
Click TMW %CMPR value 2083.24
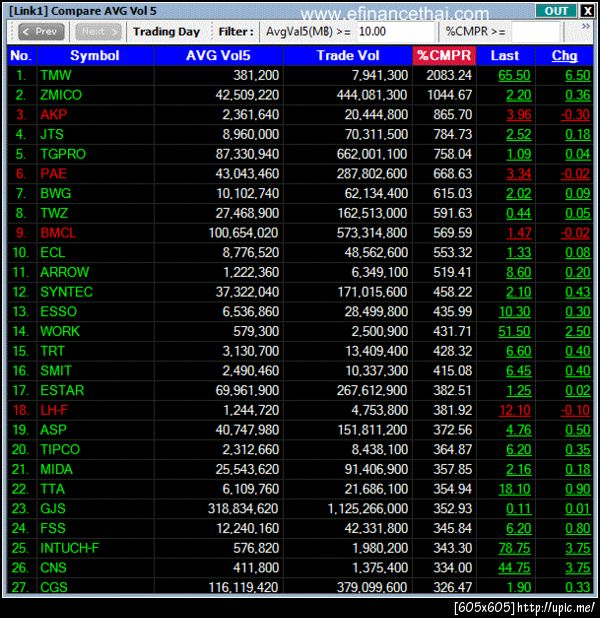pyautogui.click(x=449, y=75)
